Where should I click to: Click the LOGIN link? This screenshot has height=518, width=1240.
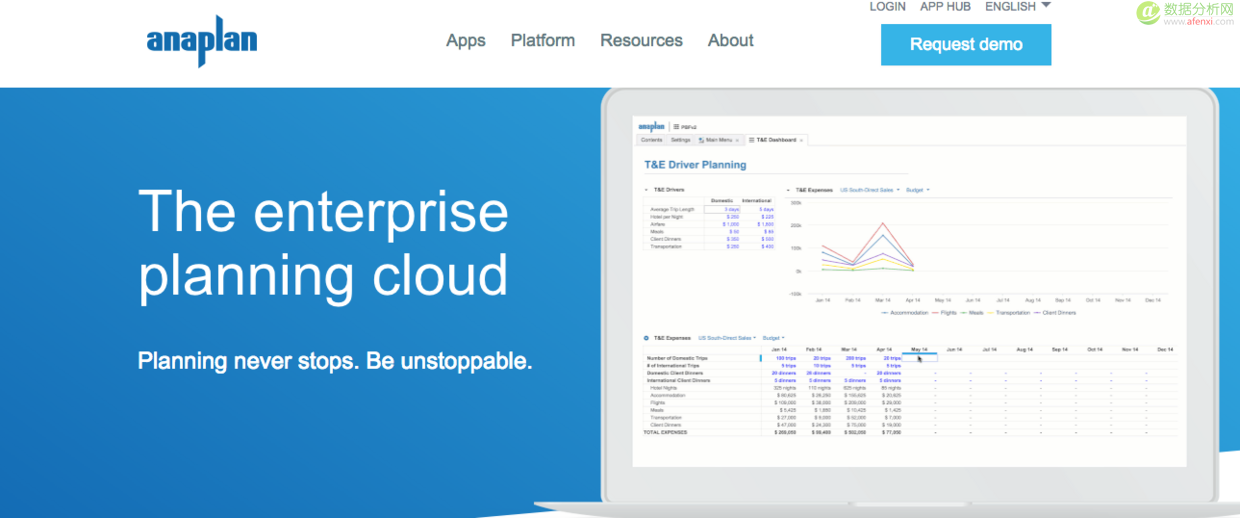click(888, 6)
